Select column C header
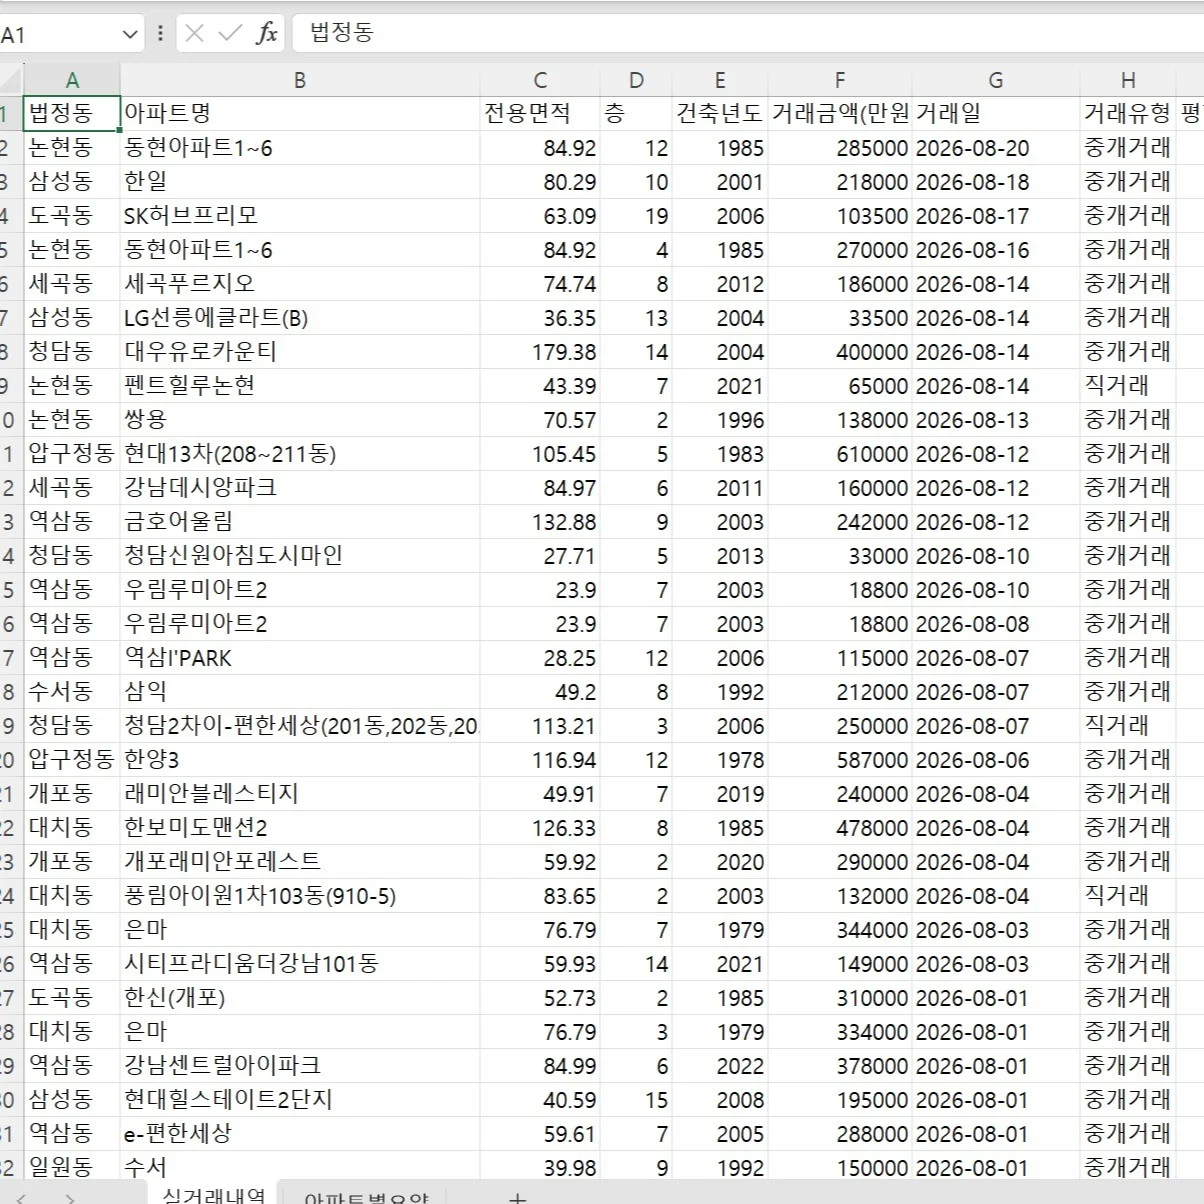This screenshot has width=1204, height=1204. (x=540, y=81)
